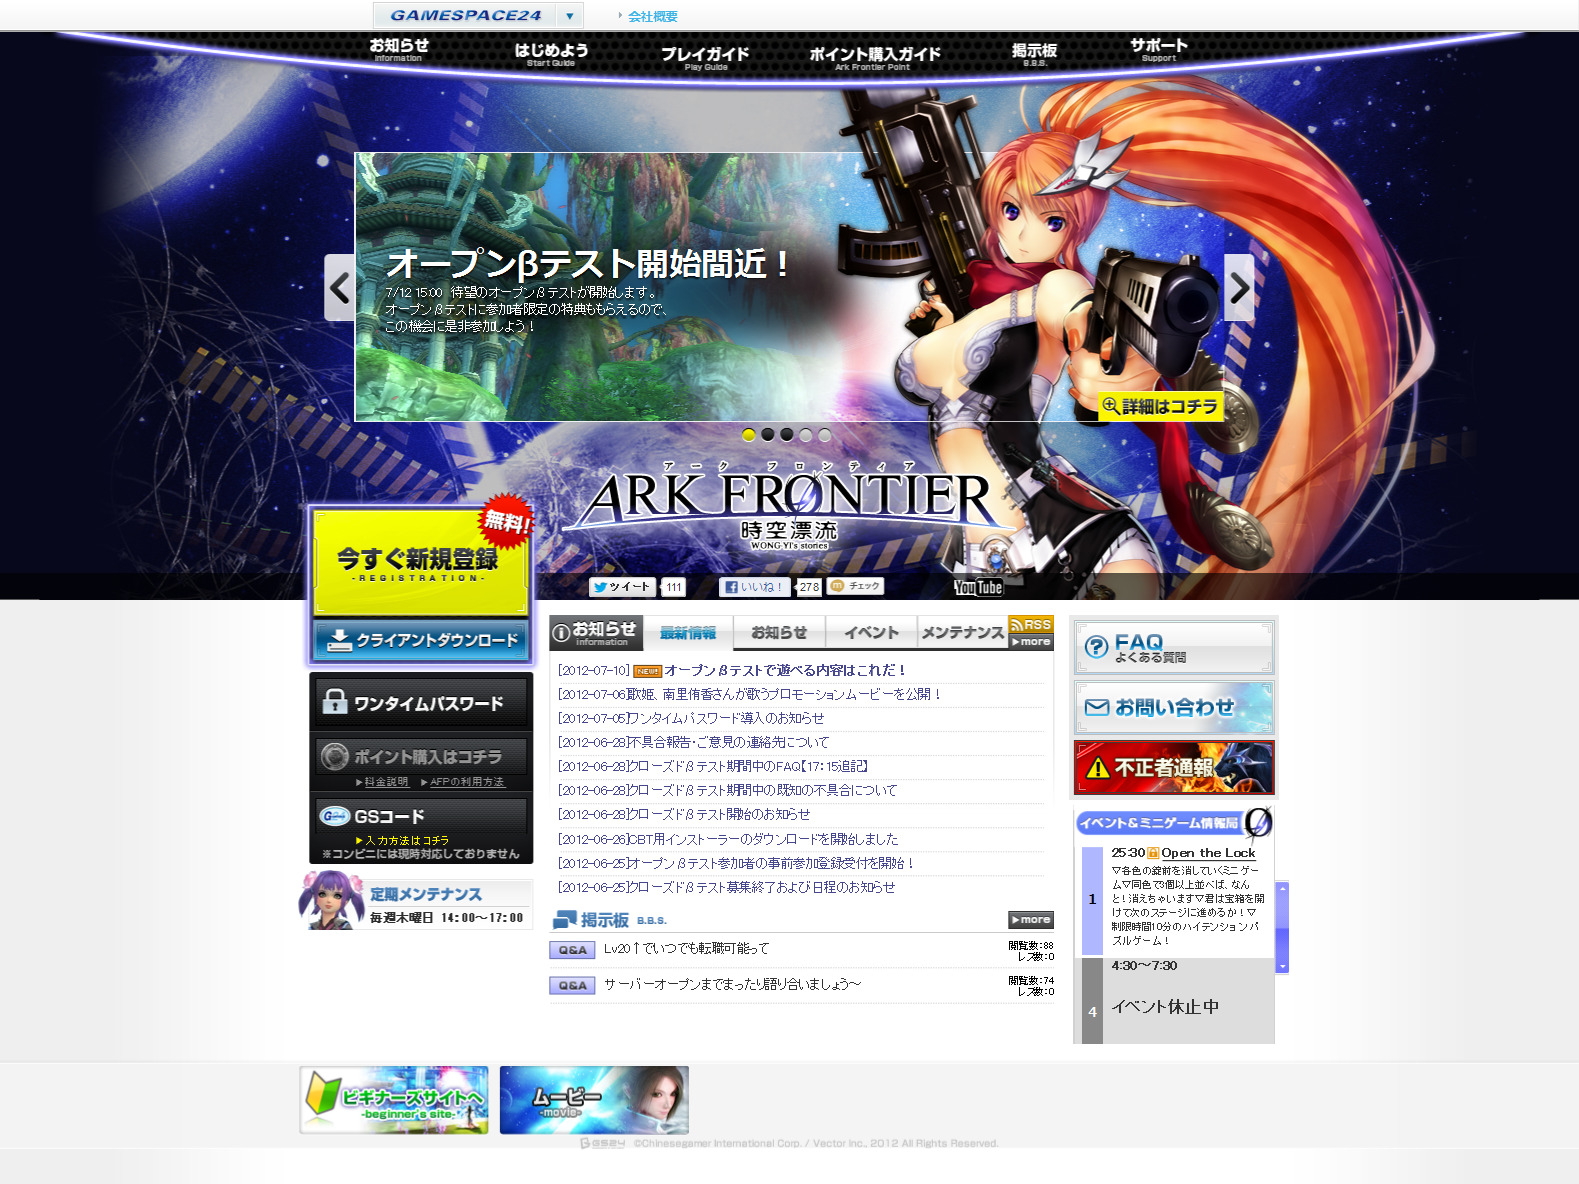The image size is (1579, 1184).
Task: Open ワンタイムパスワード lock button
Action: point(421,703)
